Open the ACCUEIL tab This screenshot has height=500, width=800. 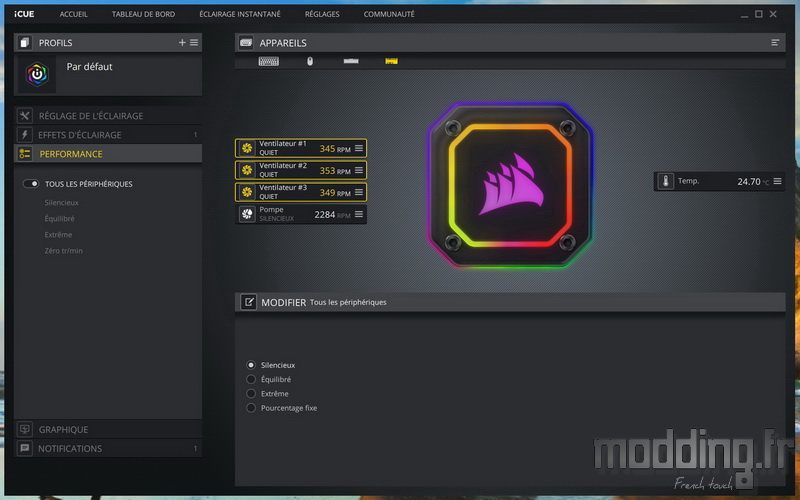coord(73,14)
